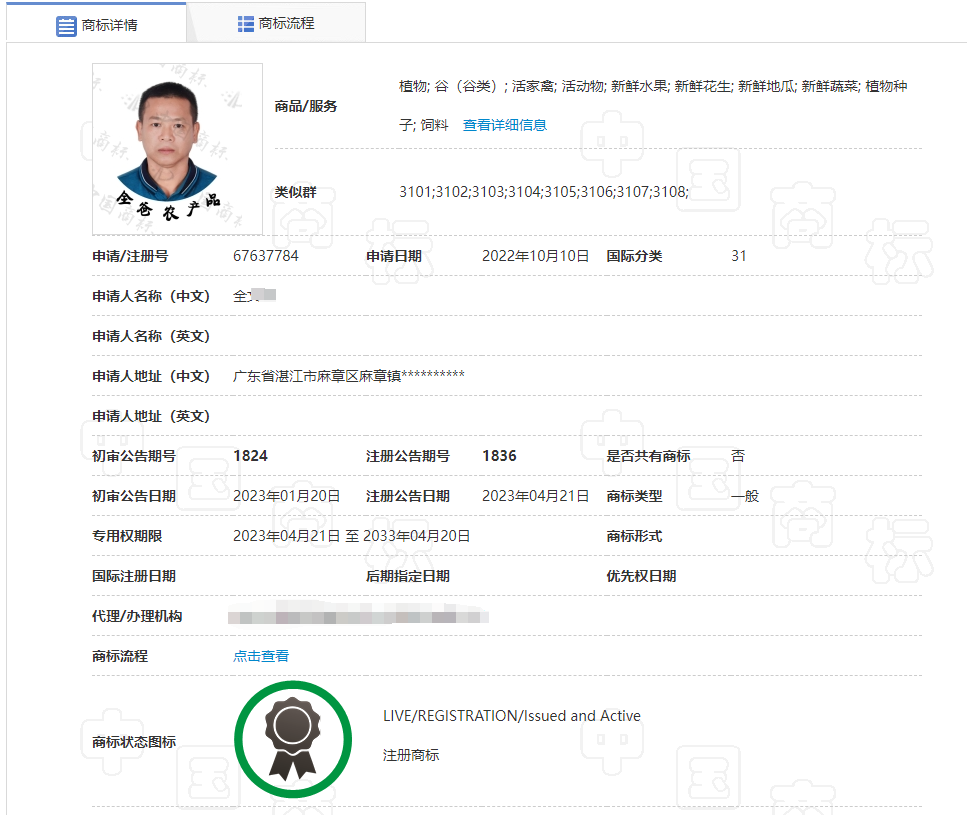The height and width of the screenshot is (815, 967).
Task: Click the 全爸农产品 trademark image
Action: pyautogui.click(x=177, y=149)
